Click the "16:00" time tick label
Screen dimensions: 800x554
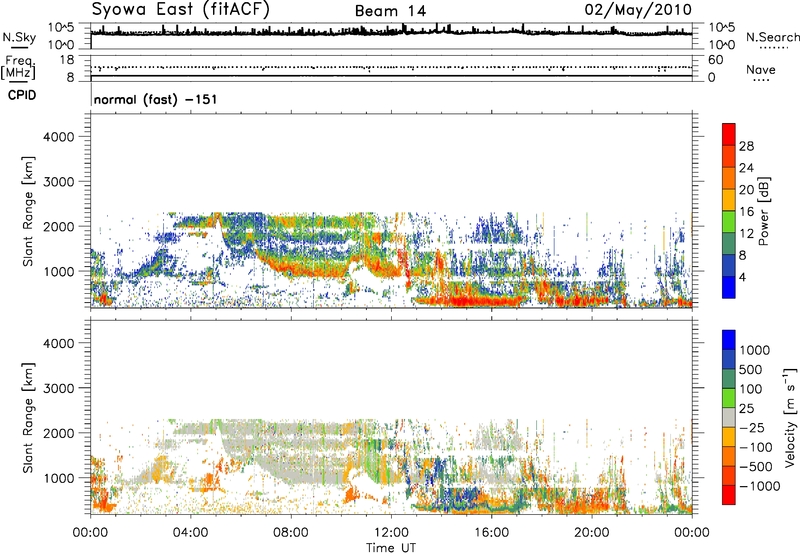pos(491,533)
